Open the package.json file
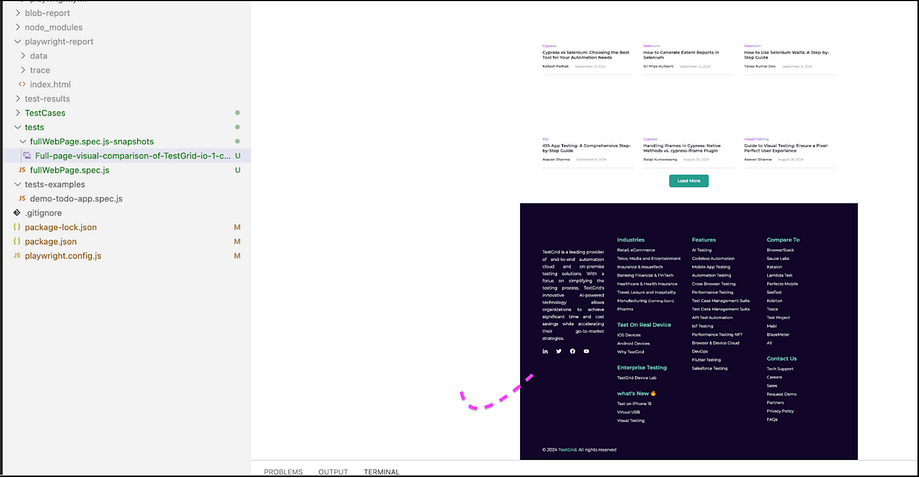919x478 pixels. (50, 241)
